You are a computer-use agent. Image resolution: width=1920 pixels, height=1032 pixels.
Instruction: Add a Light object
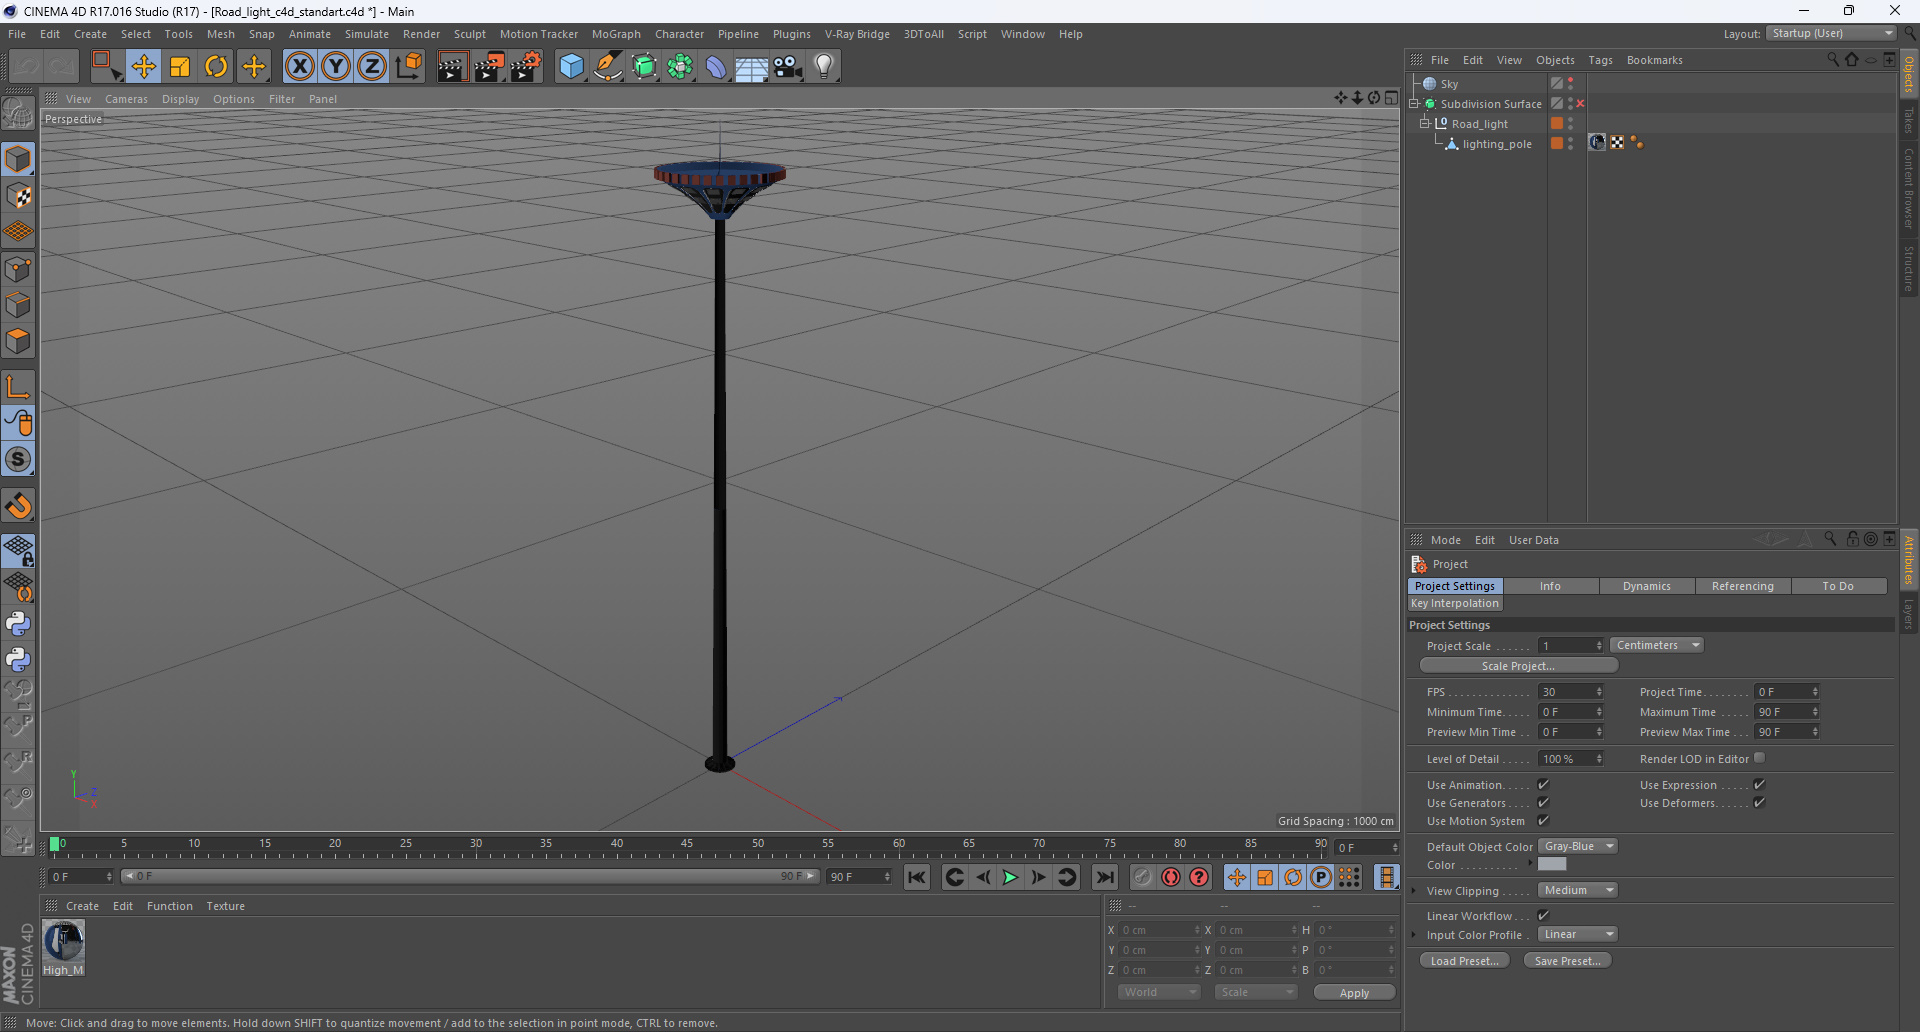coord(824,67)
